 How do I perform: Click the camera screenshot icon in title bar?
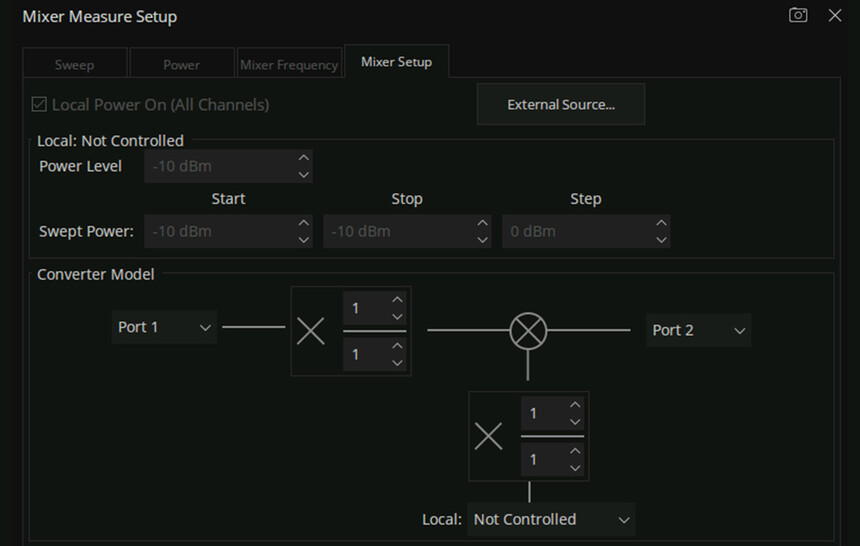pos(798,16)
